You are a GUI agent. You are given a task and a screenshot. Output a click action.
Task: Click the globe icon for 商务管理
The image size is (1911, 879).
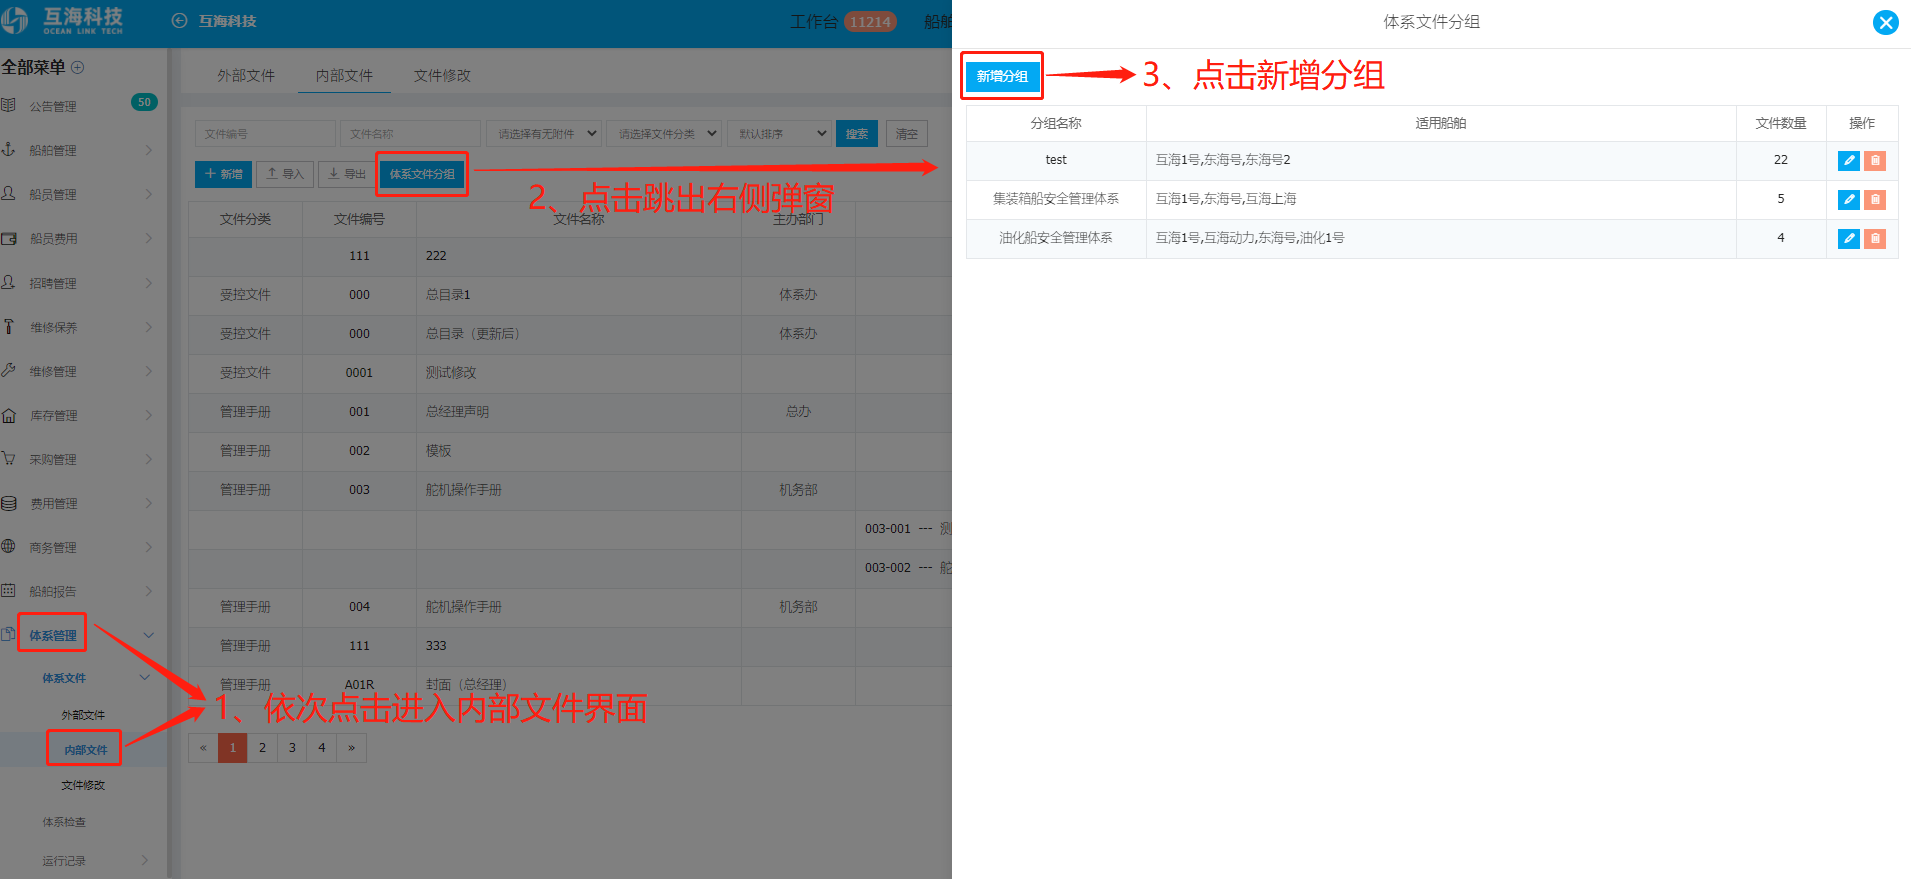tap(8, 546)
